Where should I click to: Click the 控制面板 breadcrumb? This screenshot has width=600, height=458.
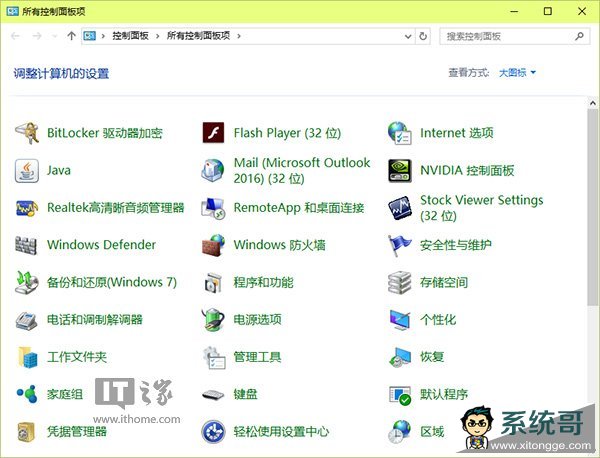click(130, 36)
